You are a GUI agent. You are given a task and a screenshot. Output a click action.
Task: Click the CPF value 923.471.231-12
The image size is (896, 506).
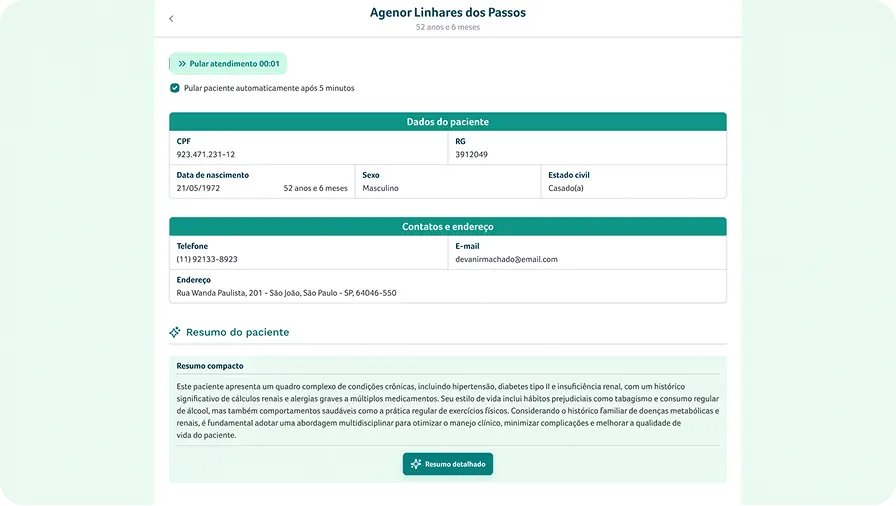pyautogui.click(x=206, y=155)
